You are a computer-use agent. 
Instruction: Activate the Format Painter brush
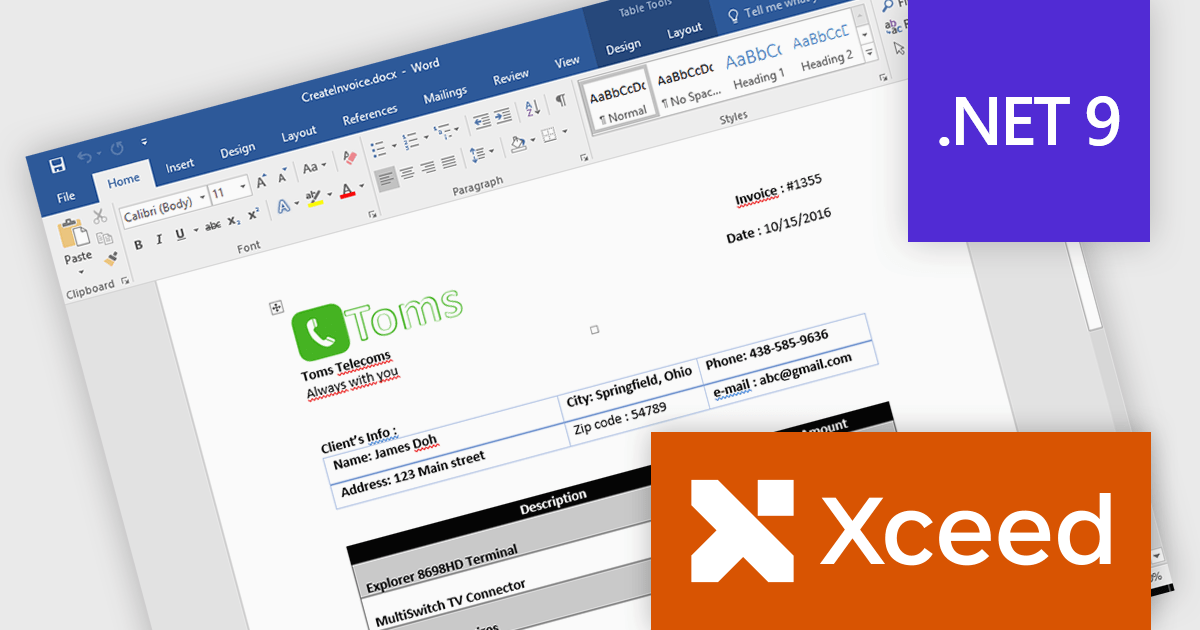pyautogui.click(x=110, y=258)
